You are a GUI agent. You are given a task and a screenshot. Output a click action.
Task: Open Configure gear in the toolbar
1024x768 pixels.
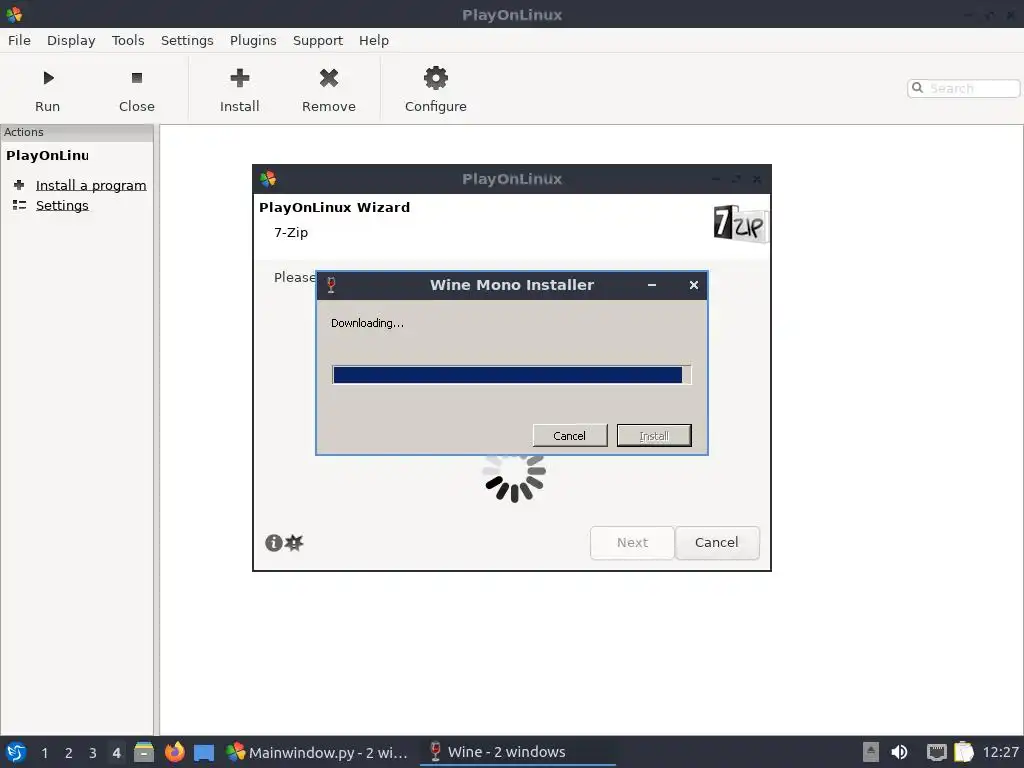coord(436,89)
